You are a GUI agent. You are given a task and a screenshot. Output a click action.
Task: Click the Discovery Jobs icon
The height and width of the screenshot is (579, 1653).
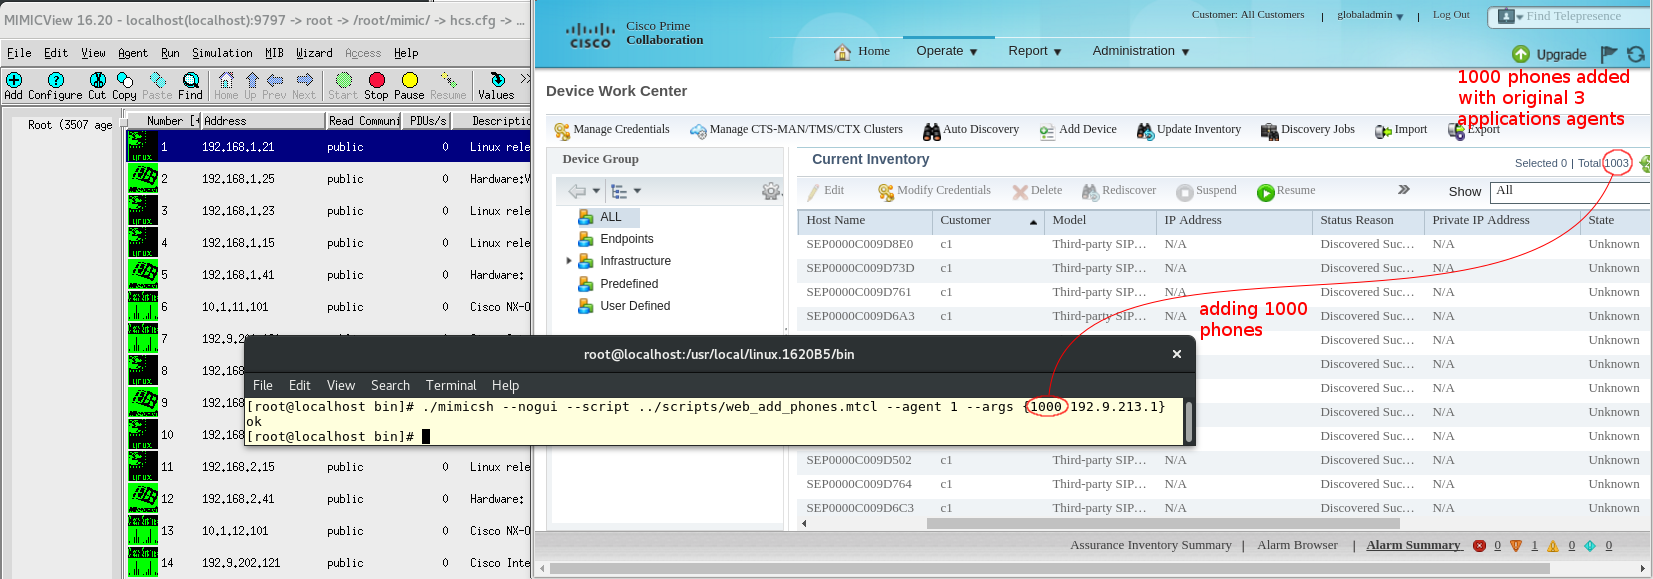coord(1270,131)
